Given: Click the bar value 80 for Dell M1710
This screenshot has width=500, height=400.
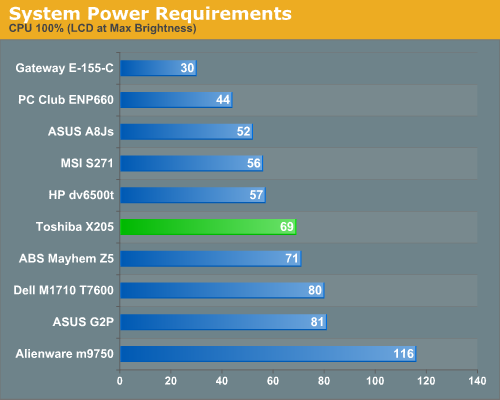Looking at the screenshot, I should 315,290.
